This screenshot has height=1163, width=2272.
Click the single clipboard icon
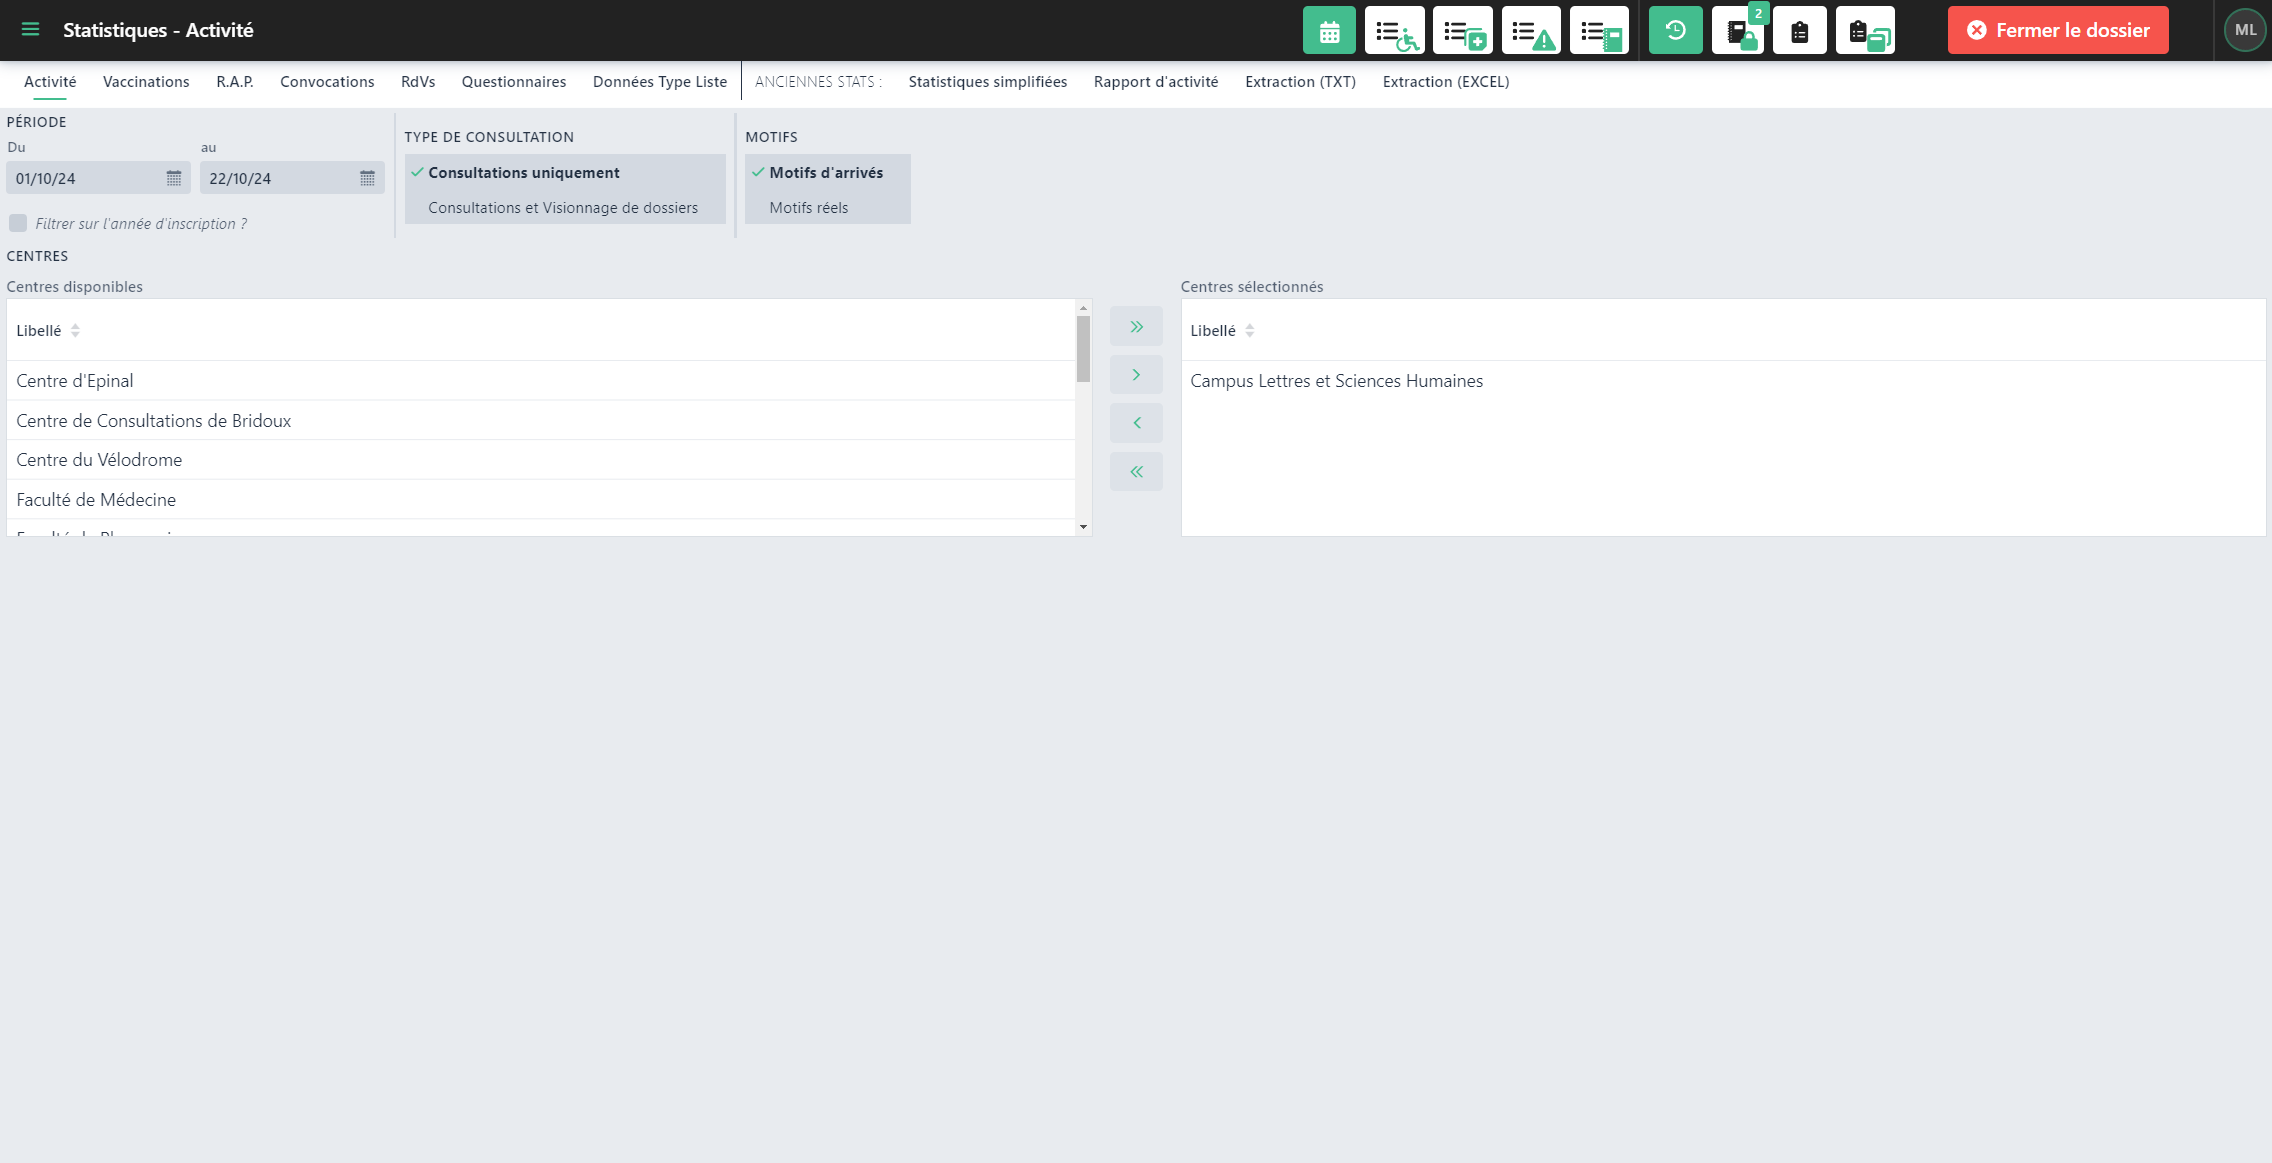(x=1799, y=31)
